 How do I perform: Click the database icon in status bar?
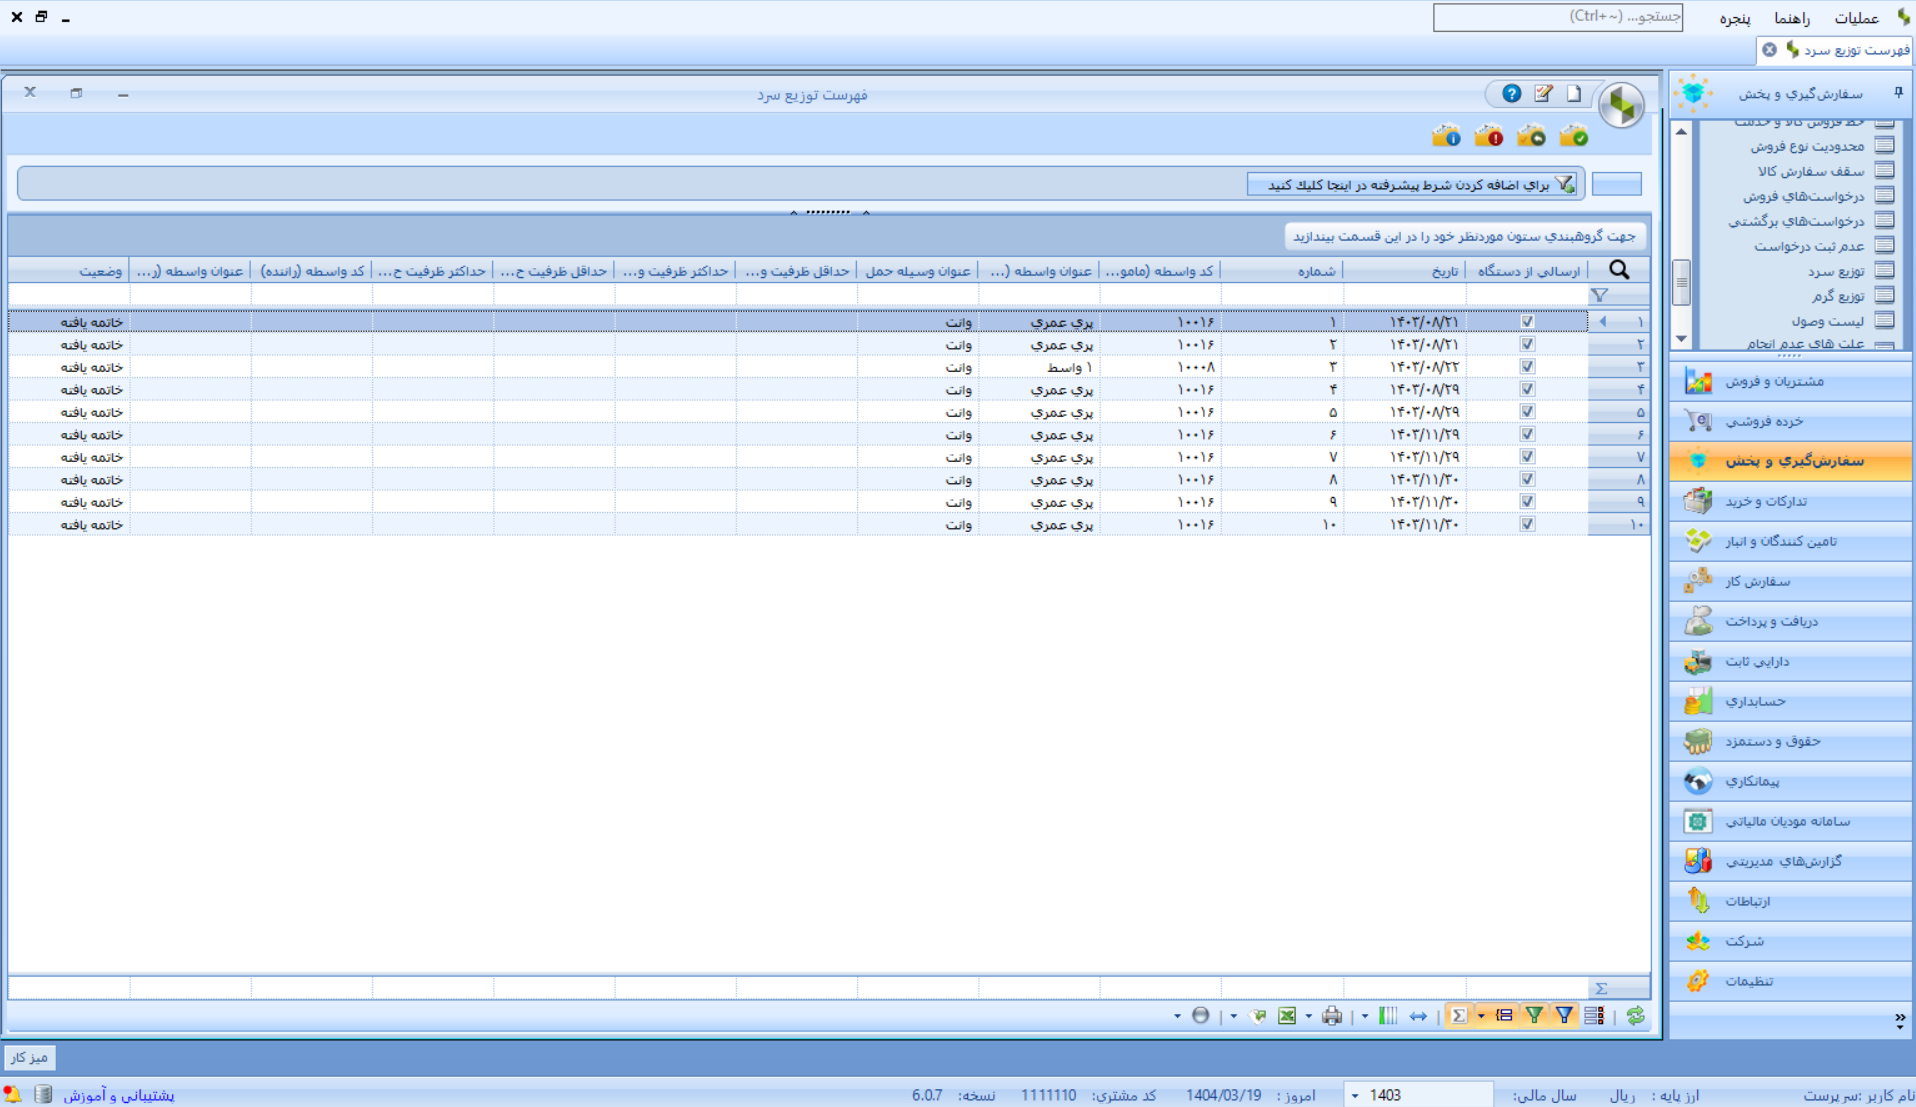coord(43,1095)
